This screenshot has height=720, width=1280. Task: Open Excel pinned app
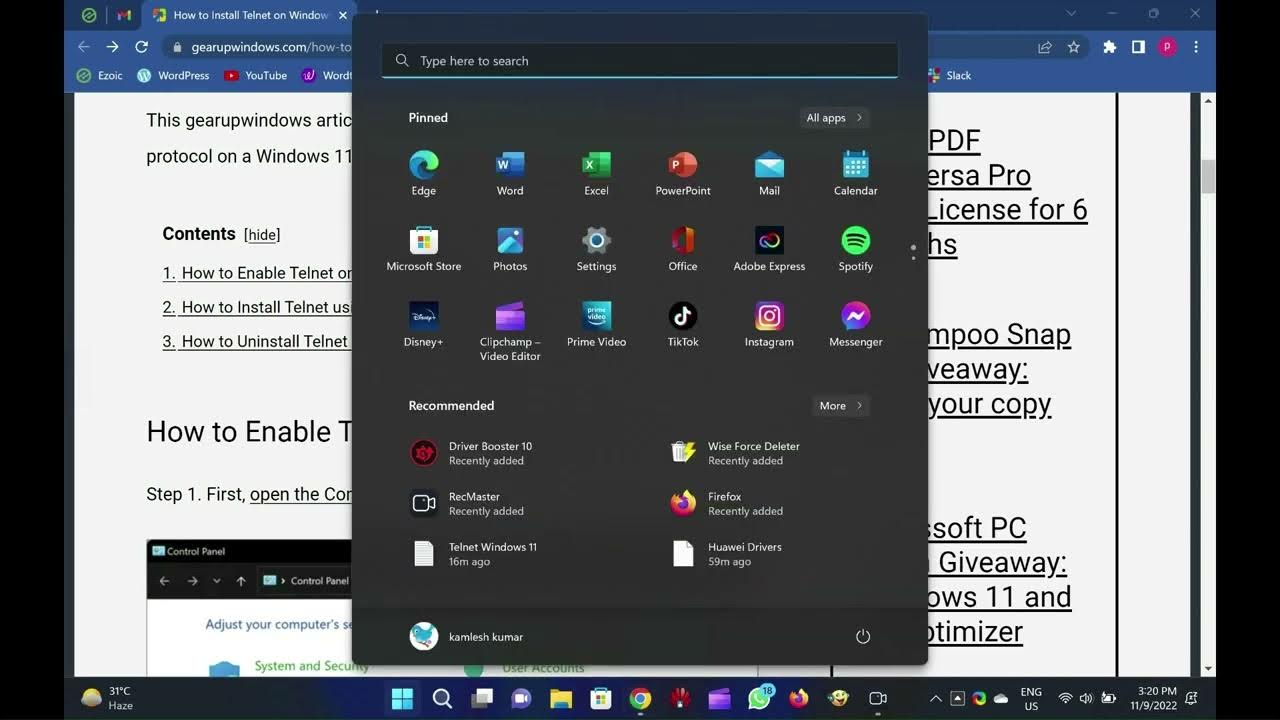click(596, 173)
